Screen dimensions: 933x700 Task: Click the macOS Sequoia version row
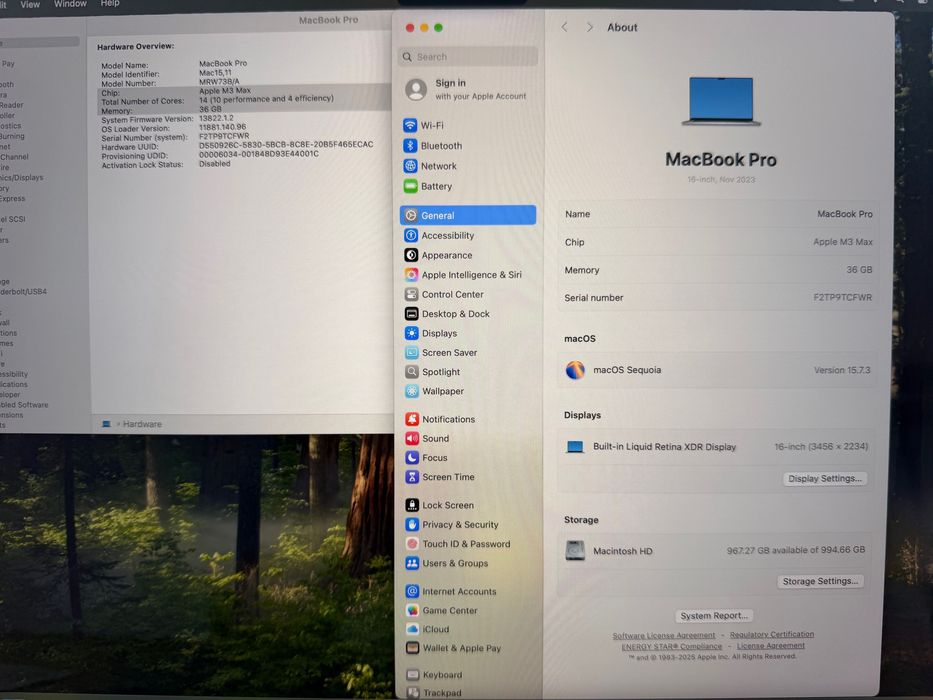pyautogui.click(x=718, y=370)
